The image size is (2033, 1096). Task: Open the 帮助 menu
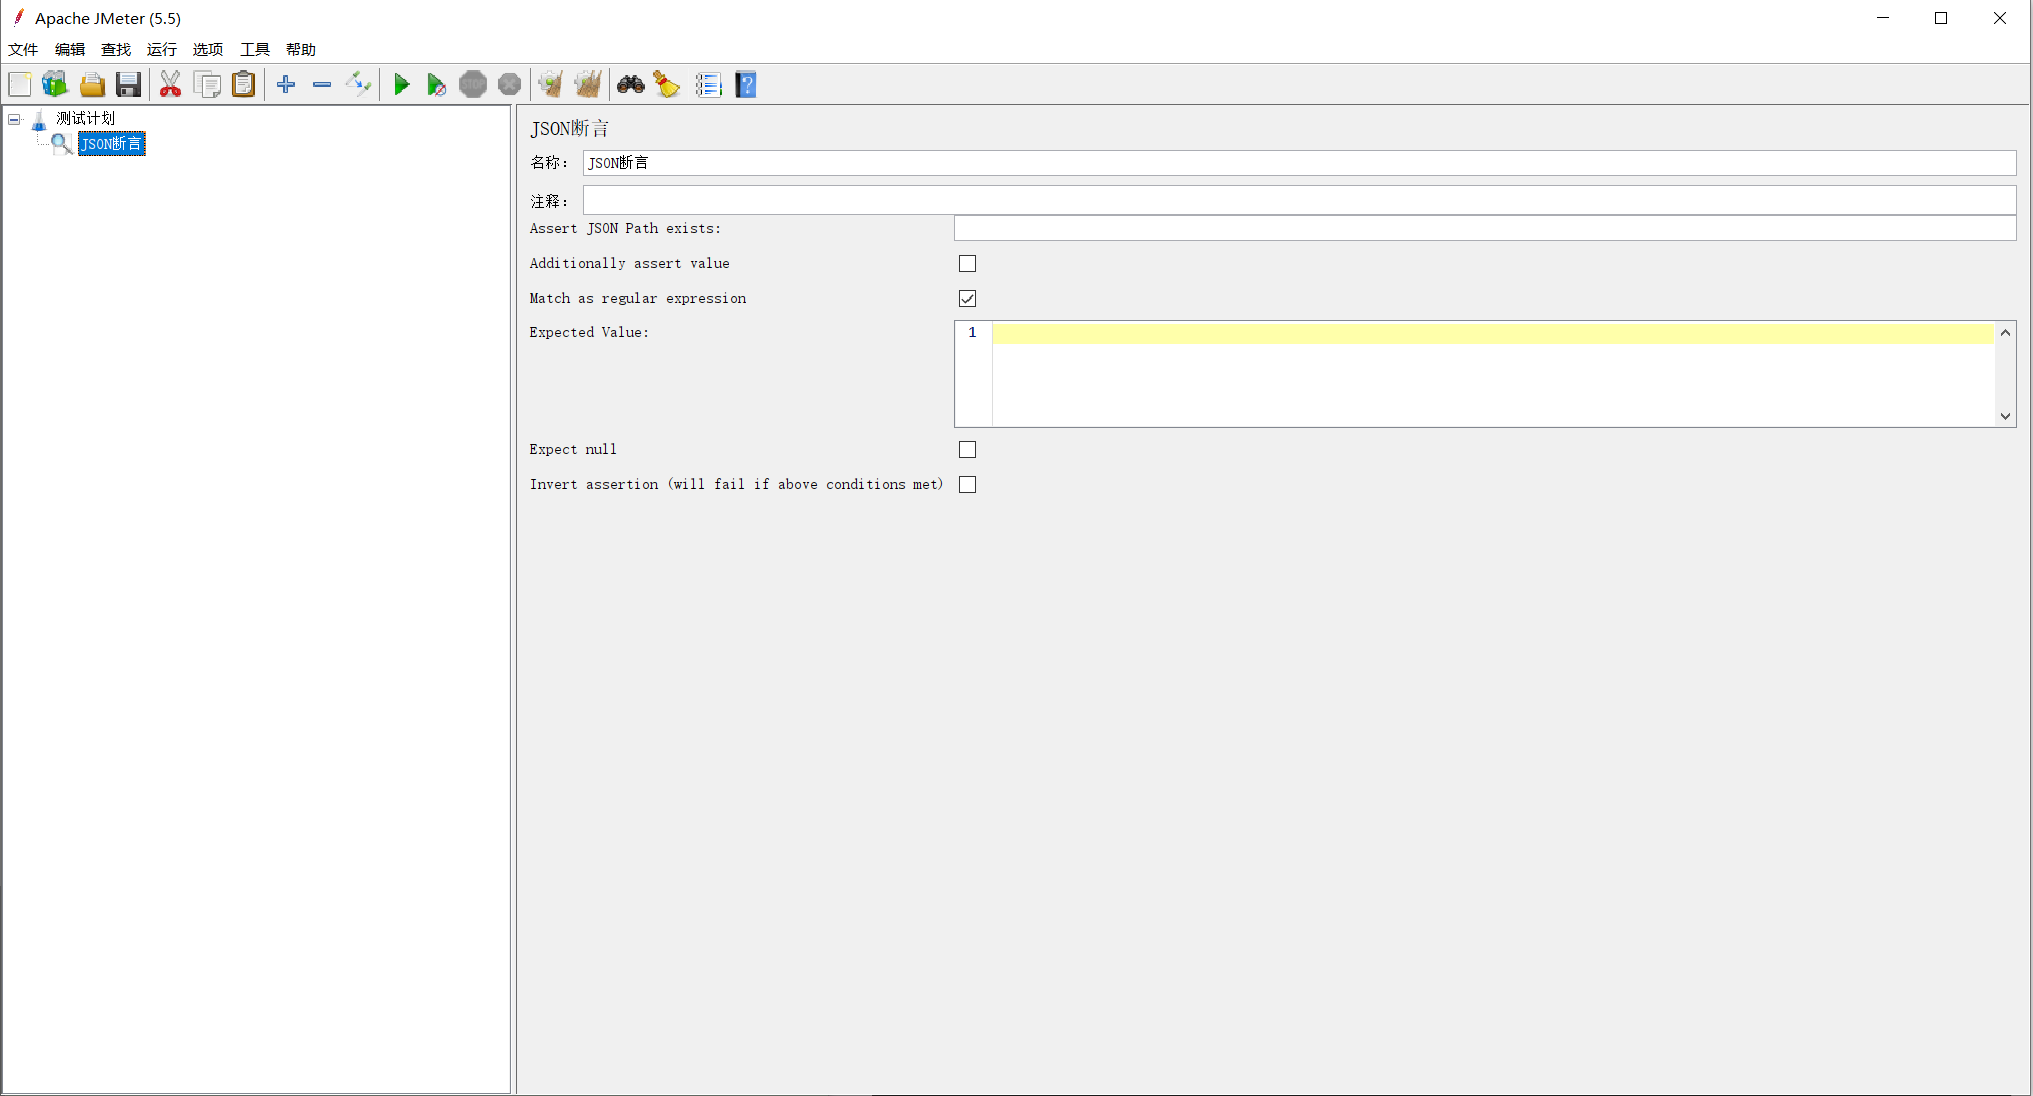301,49
